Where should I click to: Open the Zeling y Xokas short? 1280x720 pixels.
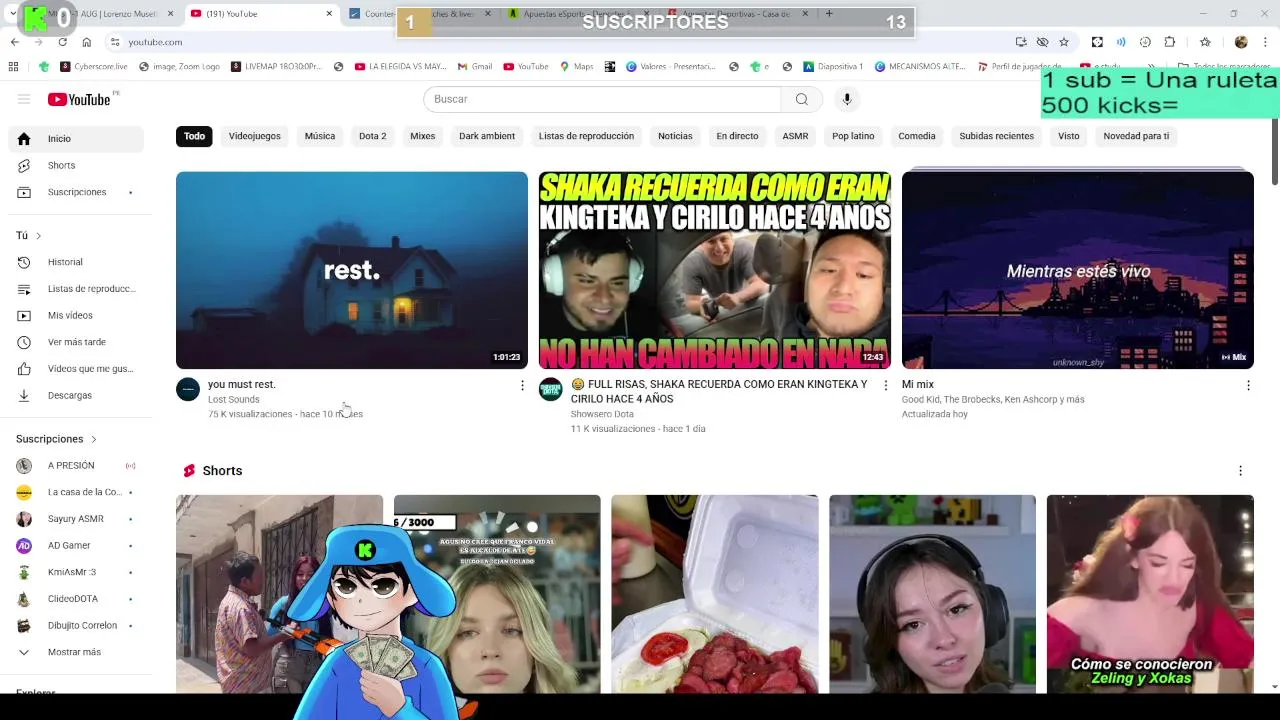1150,594
